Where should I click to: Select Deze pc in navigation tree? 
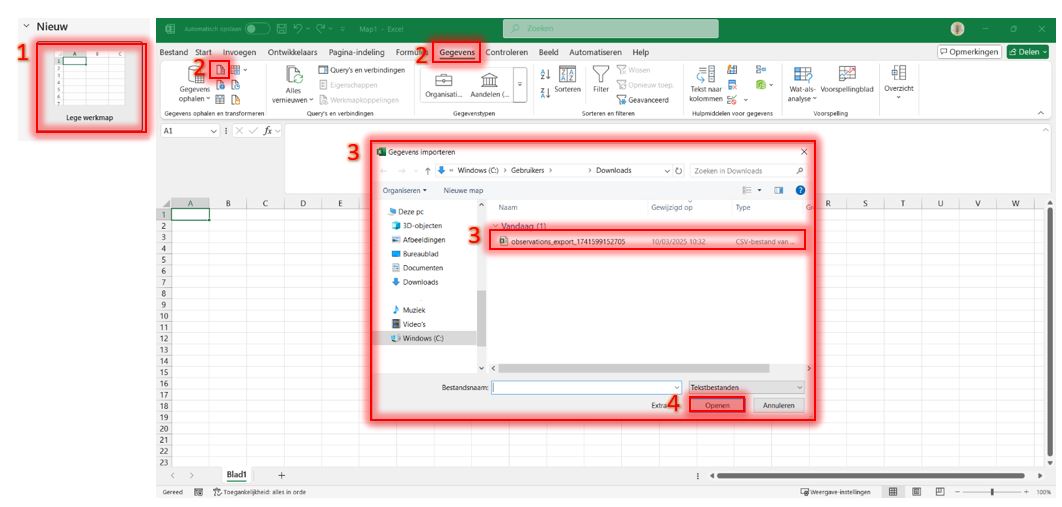(x=410, y=211)
